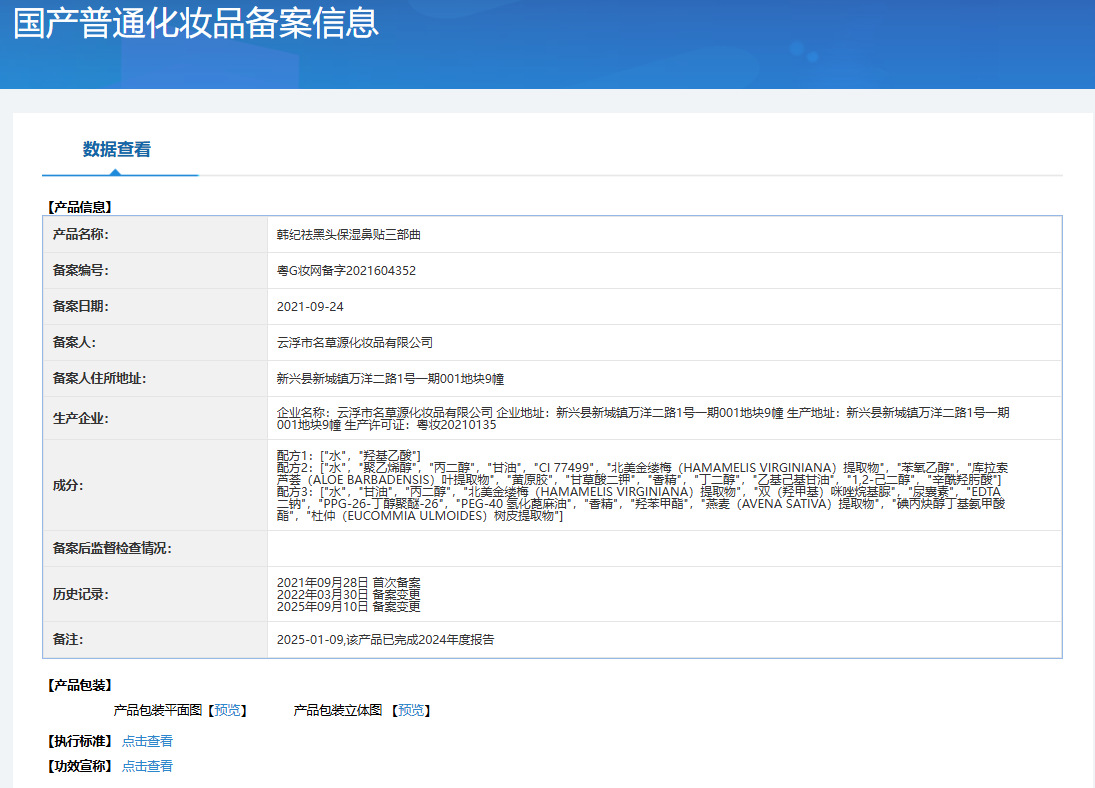Click the 生产企业 row label
1095x788 pixels.
tap(81, 418)
